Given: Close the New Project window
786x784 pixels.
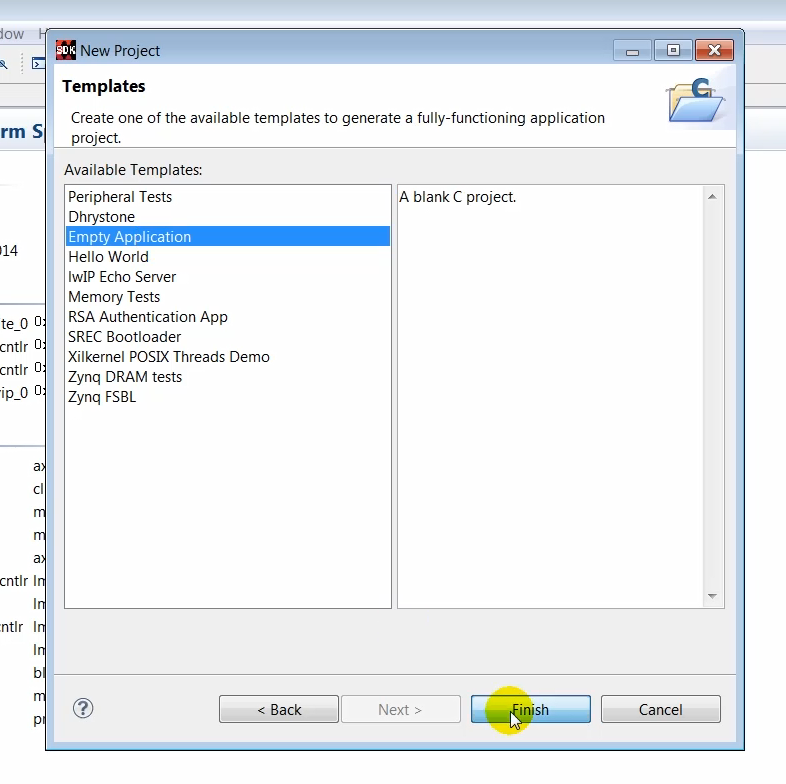Looking at the screenshot, I should click(x=714, y=50).
